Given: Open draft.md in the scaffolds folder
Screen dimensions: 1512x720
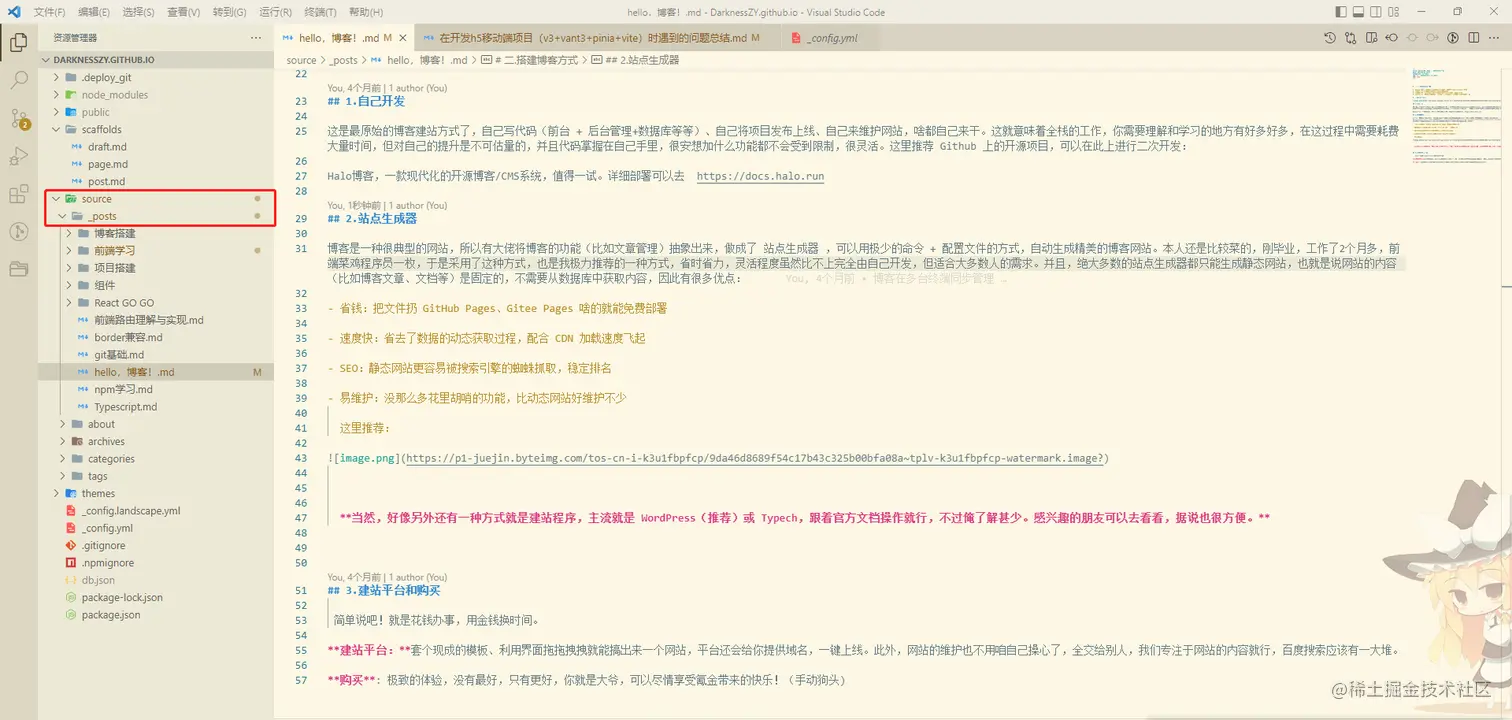Looking at the screenshot, I should [155, 147].
